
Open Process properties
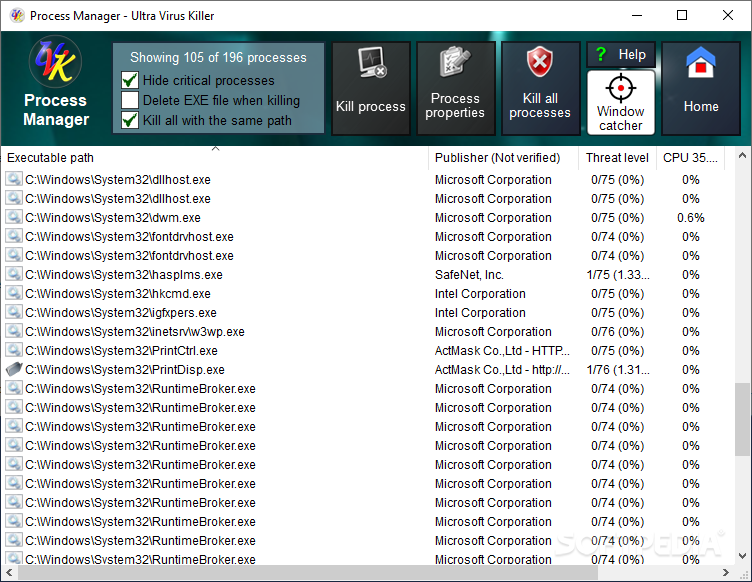click(455, 88)
